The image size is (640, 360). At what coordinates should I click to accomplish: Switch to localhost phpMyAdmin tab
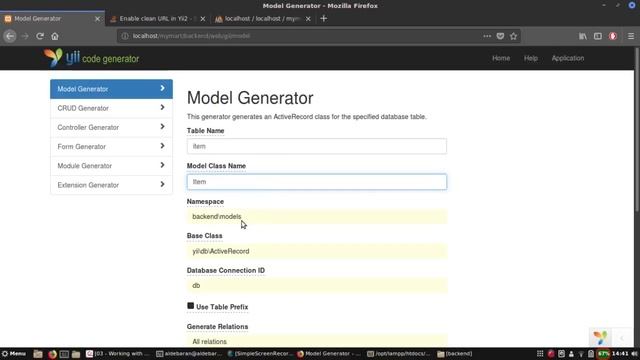(x=262, y=19)
